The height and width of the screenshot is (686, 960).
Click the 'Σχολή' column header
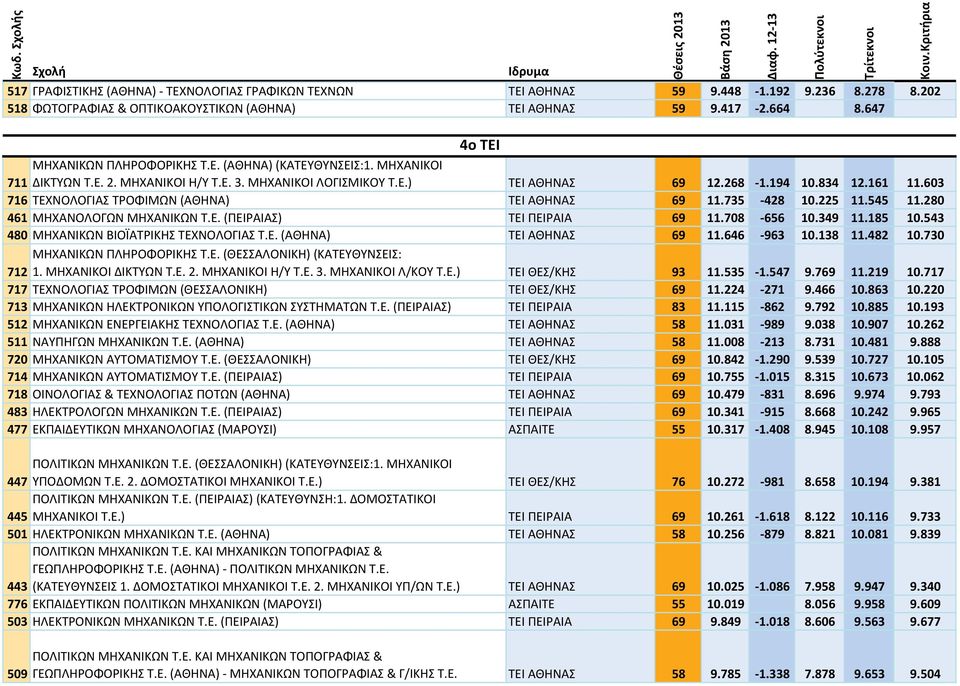48,72
